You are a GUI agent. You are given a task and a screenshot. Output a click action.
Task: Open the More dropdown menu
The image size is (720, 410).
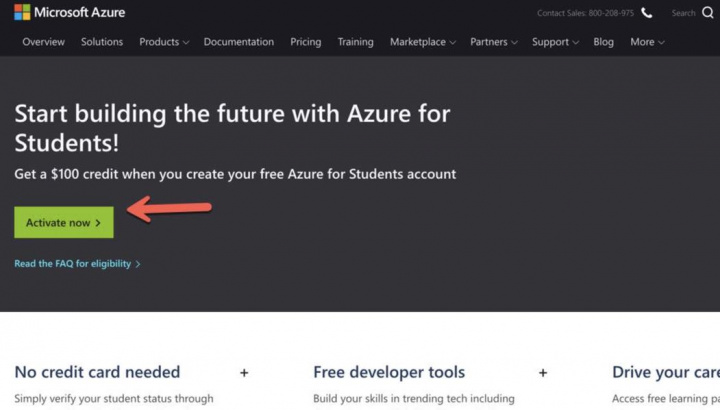647,42
